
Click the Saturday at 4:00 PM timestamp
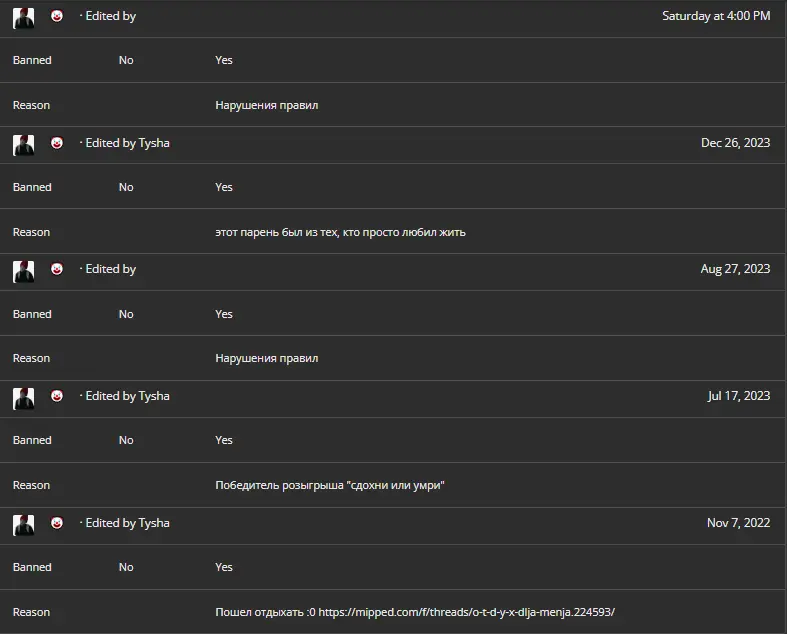(716, 16)
